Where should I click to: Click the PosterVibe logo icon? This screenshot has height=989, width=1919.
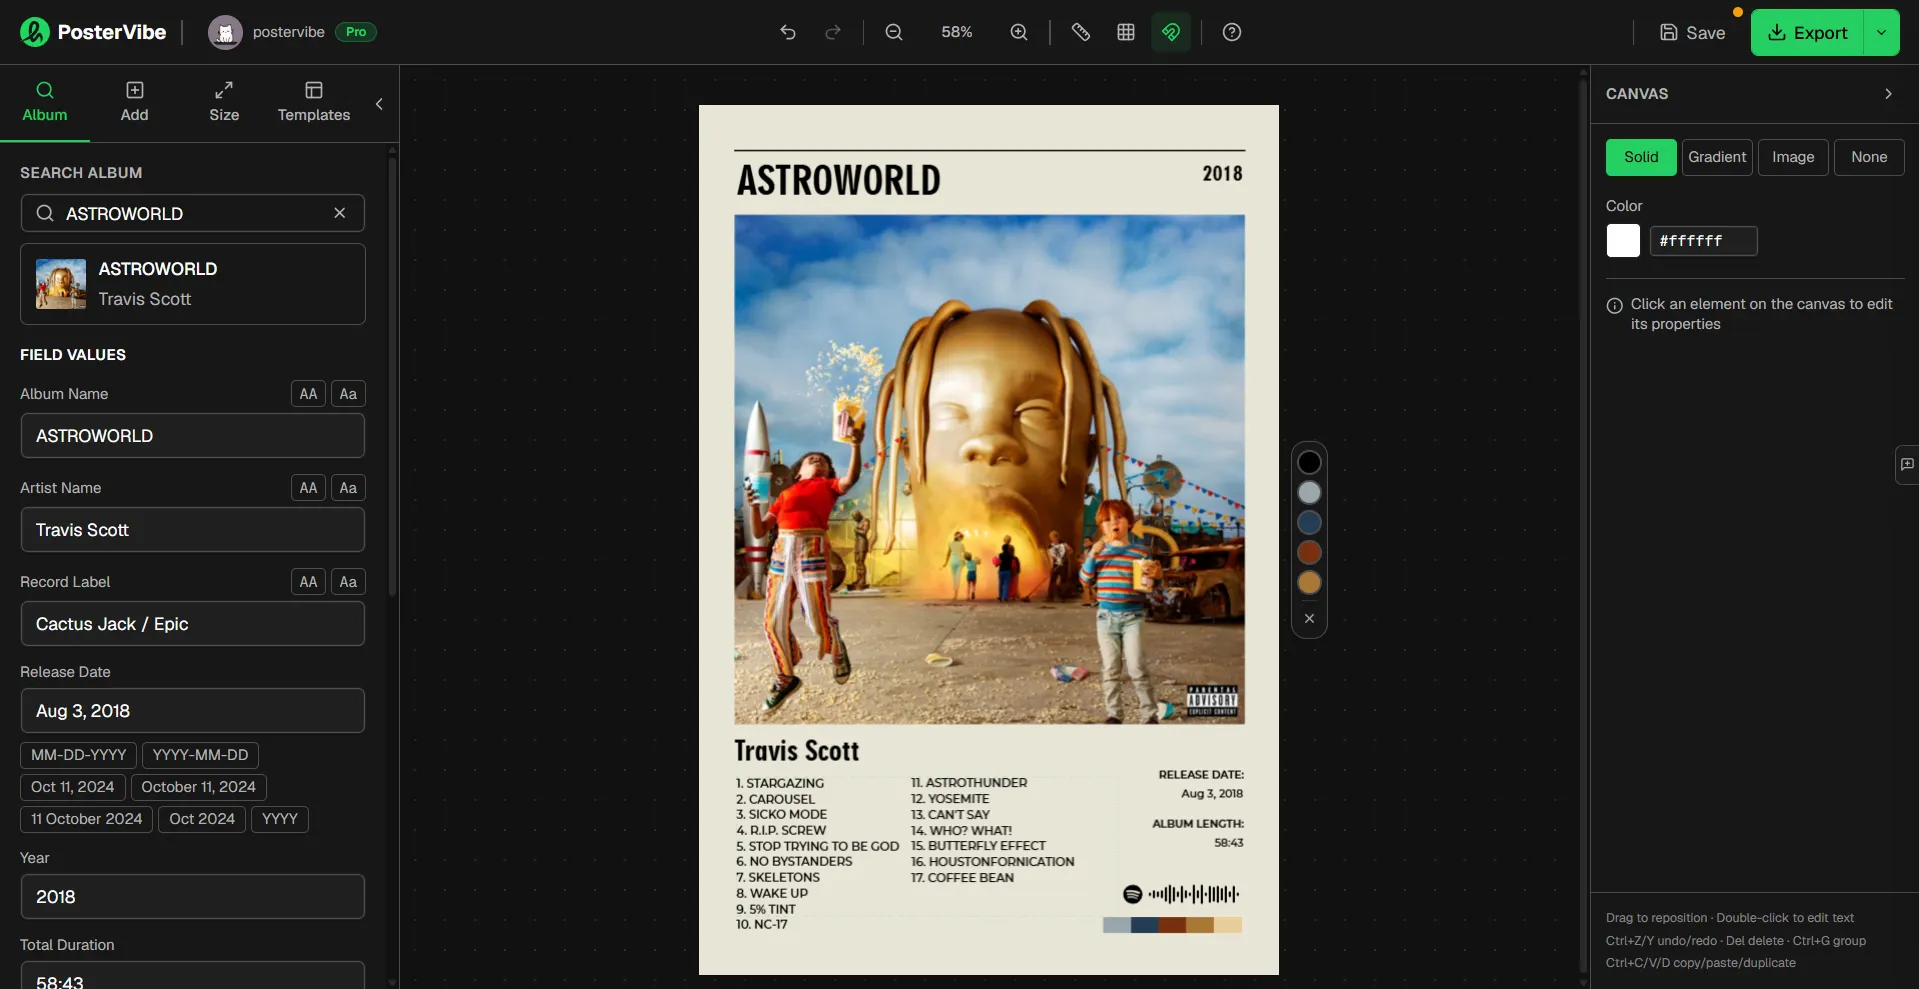coord(34,32)
